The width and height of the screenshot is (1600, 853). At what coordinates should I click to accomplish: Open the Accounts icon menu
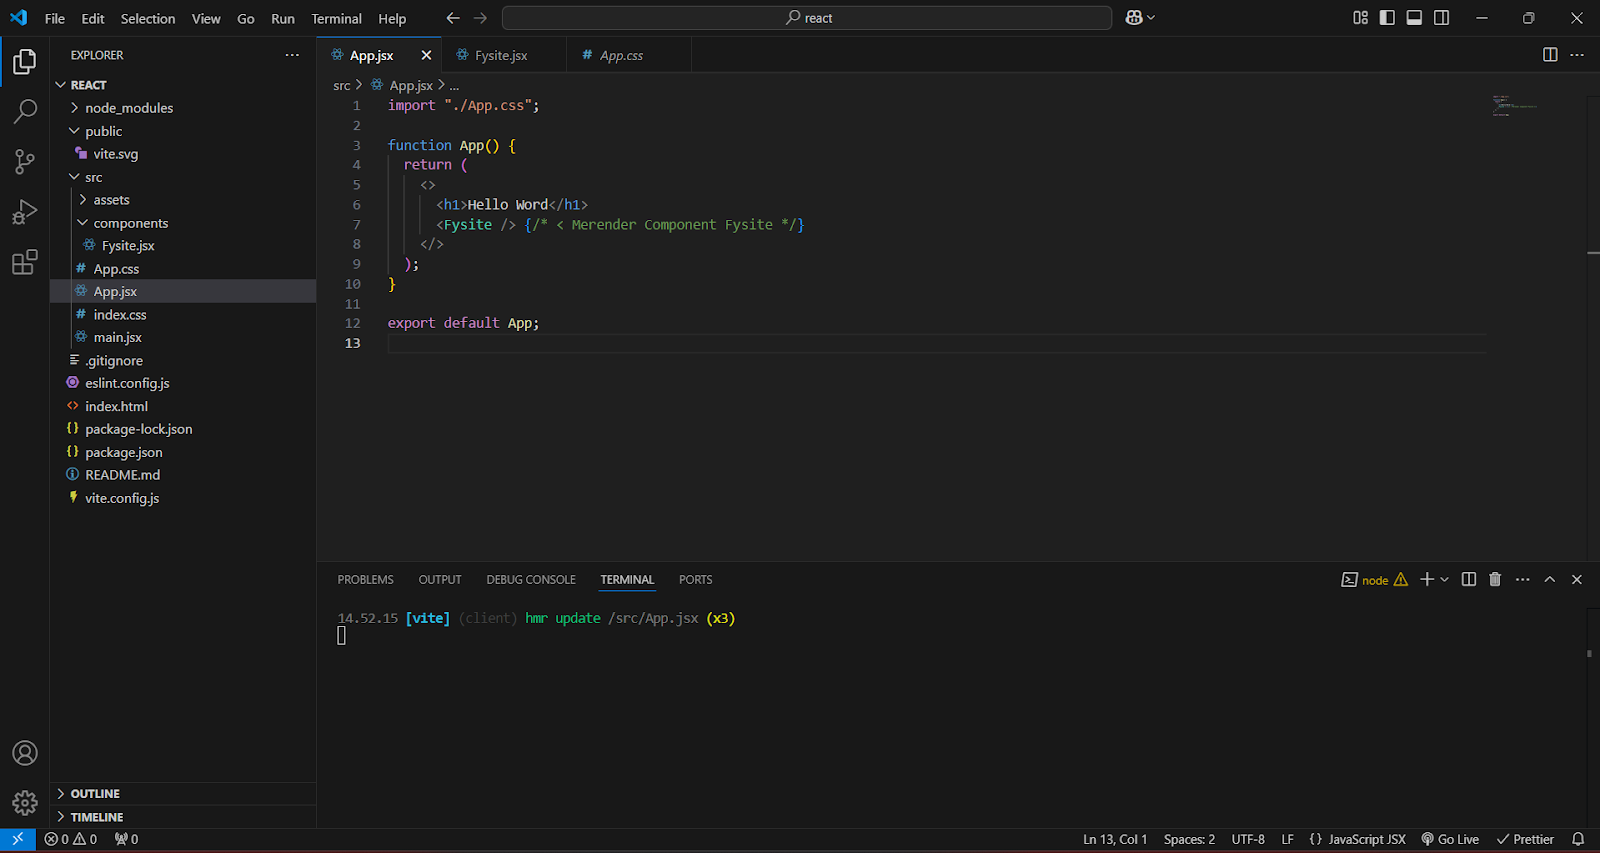click(25, 753)
